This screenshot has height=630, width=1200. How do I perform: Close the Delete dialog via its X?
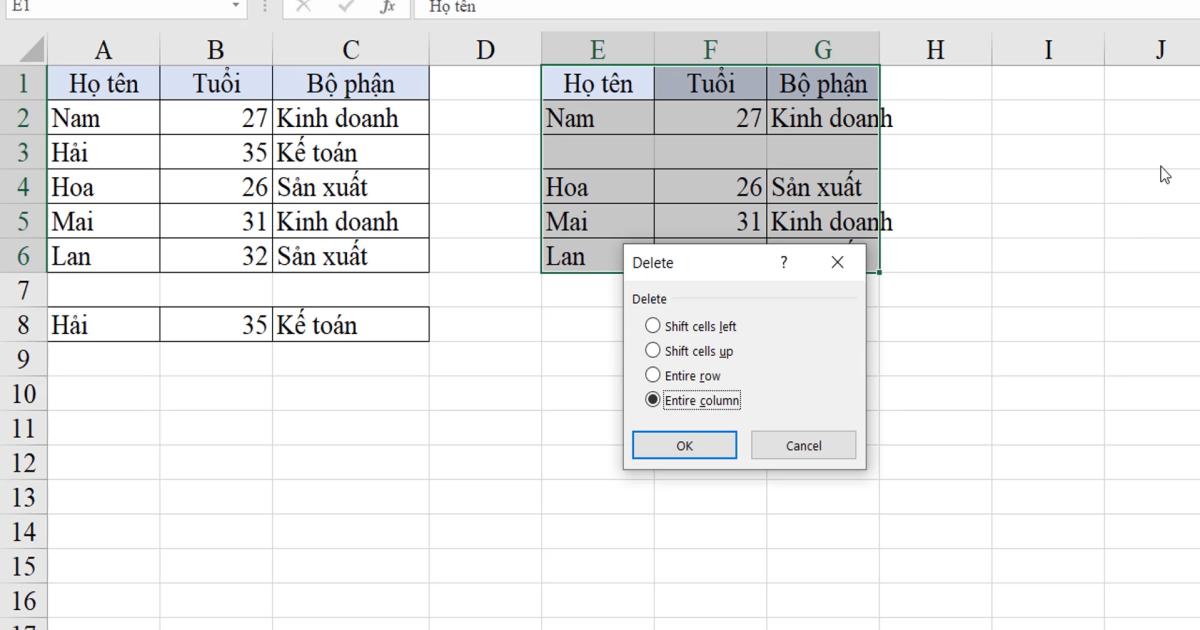coord(837,262)
